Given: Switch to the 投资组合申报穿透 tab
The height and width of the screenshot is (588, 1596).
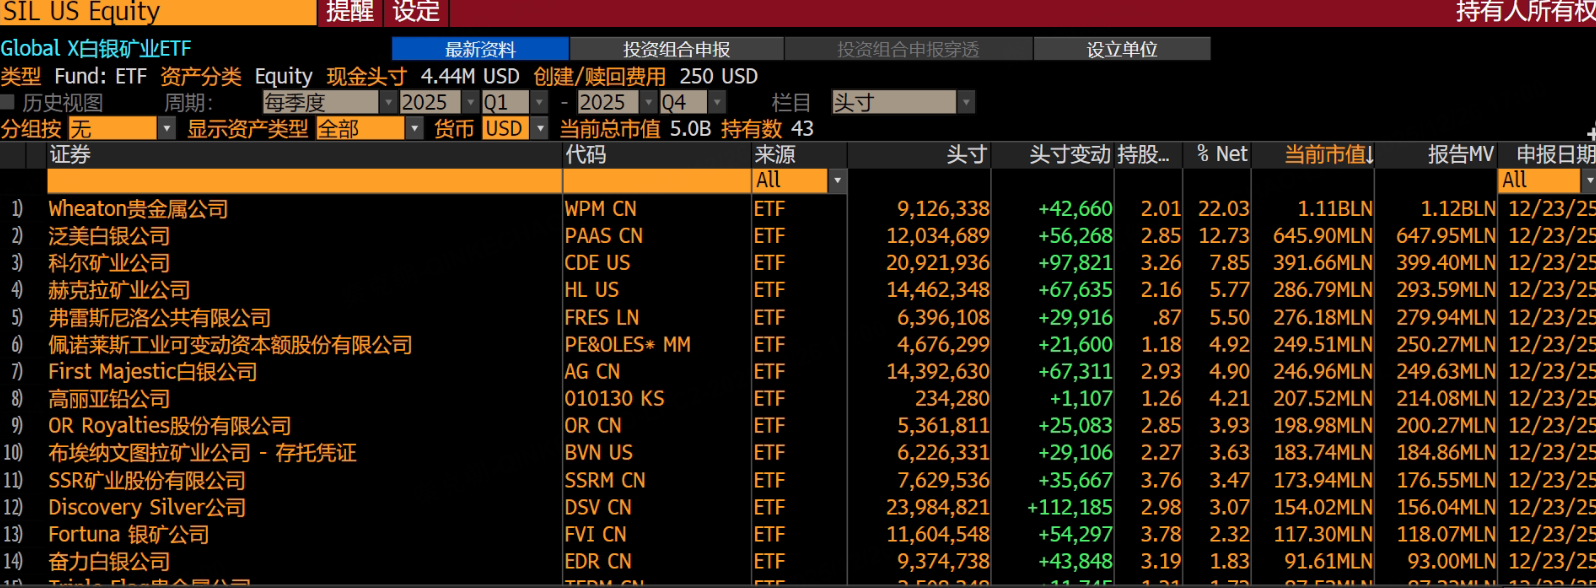Looking at the screenshot, I should [908, 49].
